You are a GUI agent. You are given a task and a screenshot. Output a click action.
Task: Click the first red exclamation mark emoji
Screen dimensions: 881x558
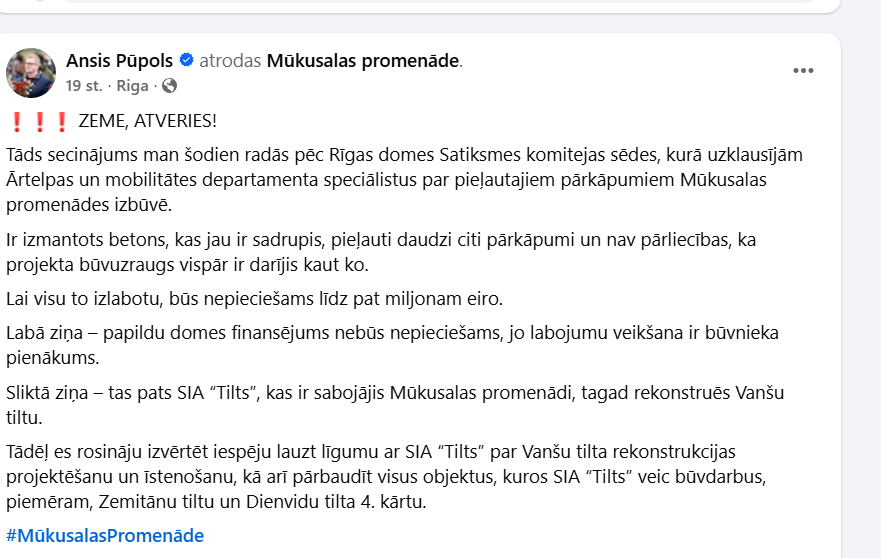(x=17, y=122)
